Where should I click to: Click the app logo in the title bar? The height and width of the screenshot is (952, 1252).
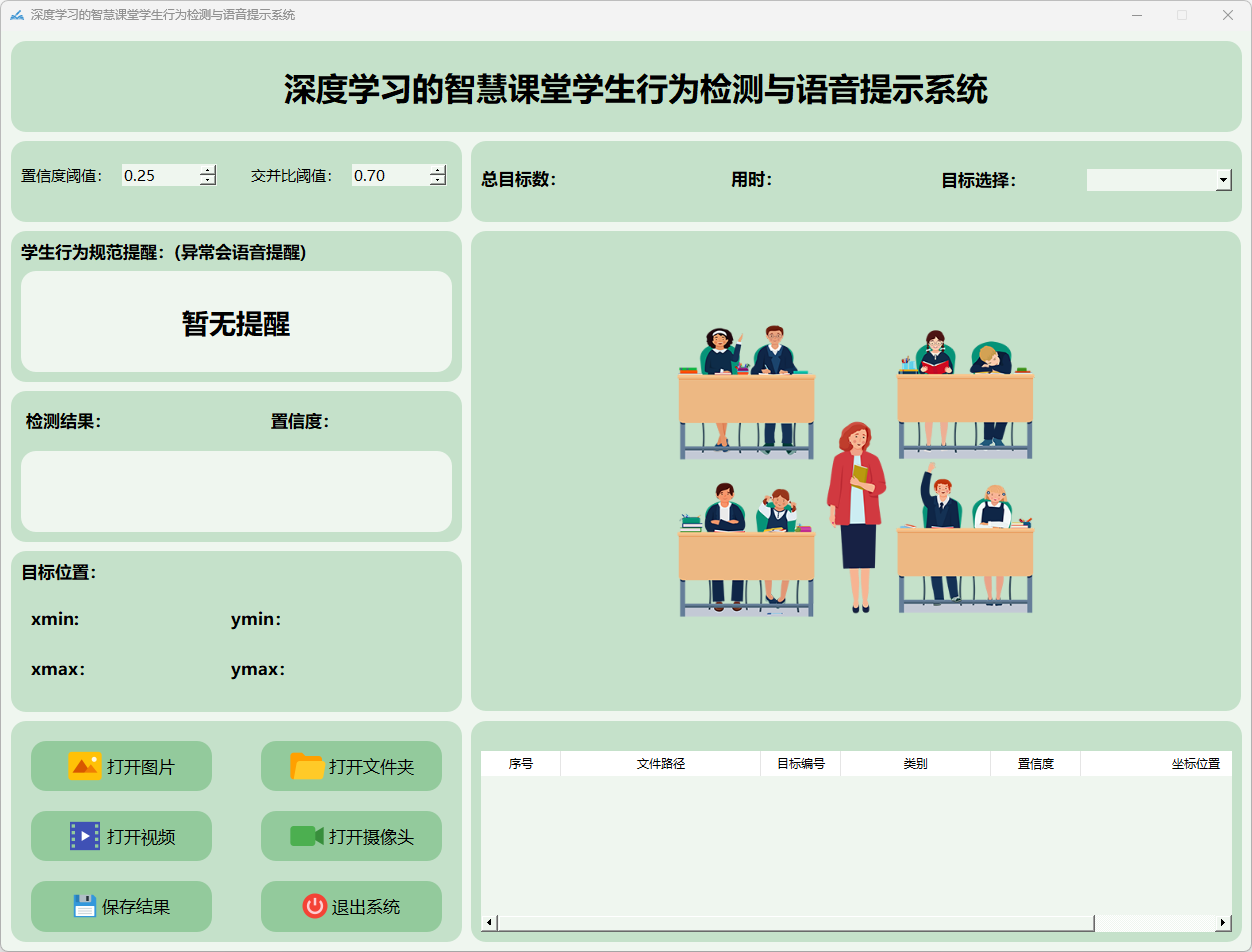pyautogui.click(x=17, y=15)
